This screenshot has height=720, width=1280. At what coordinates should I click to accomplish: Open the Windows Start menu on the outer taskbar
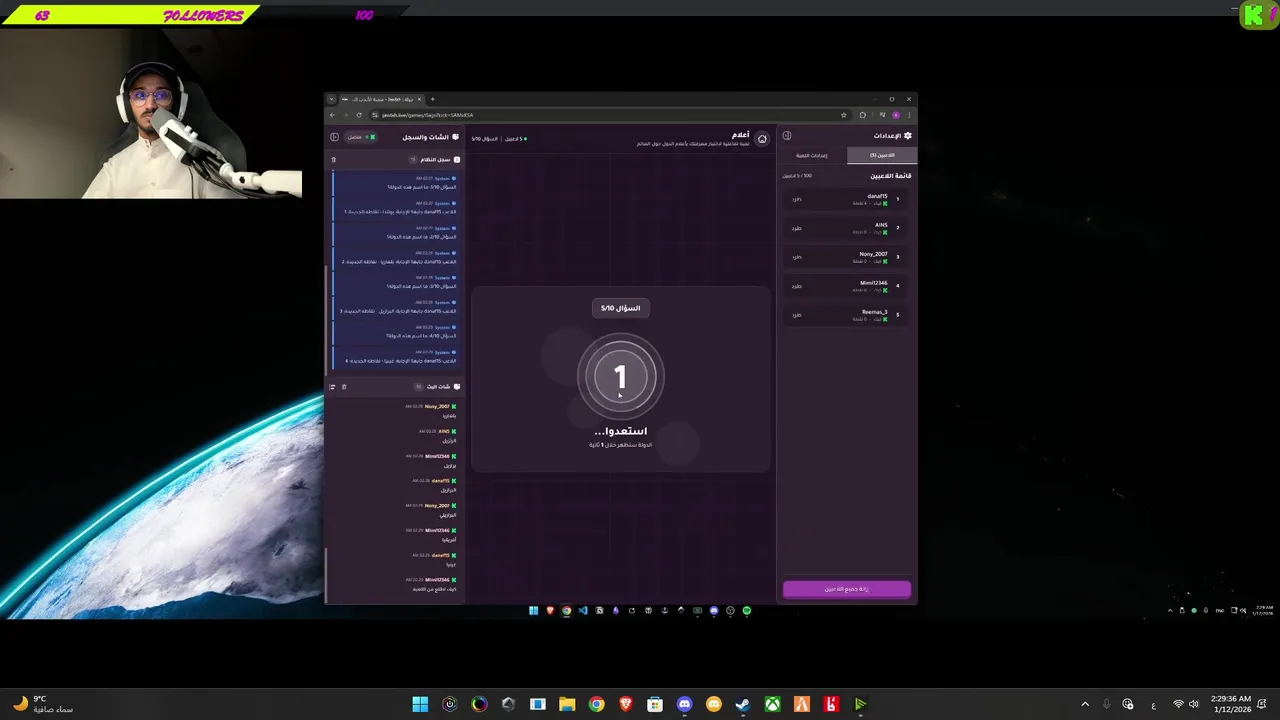420,704
